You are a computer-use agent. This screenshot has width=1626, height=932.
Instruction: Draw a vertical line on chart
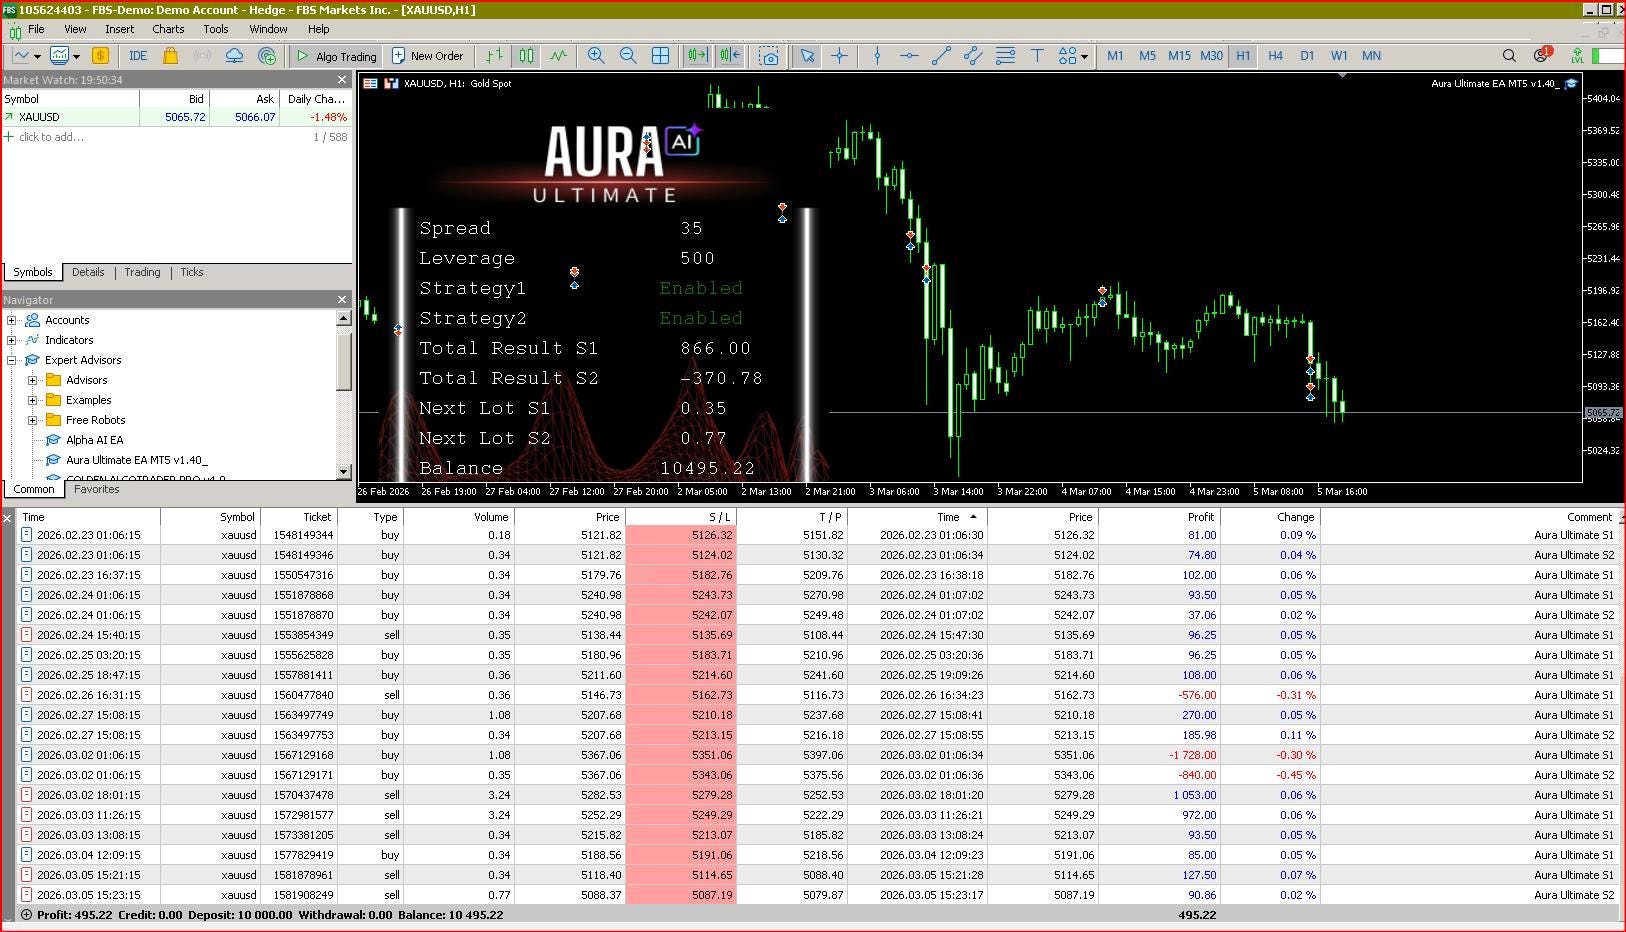tap(877, 56)
